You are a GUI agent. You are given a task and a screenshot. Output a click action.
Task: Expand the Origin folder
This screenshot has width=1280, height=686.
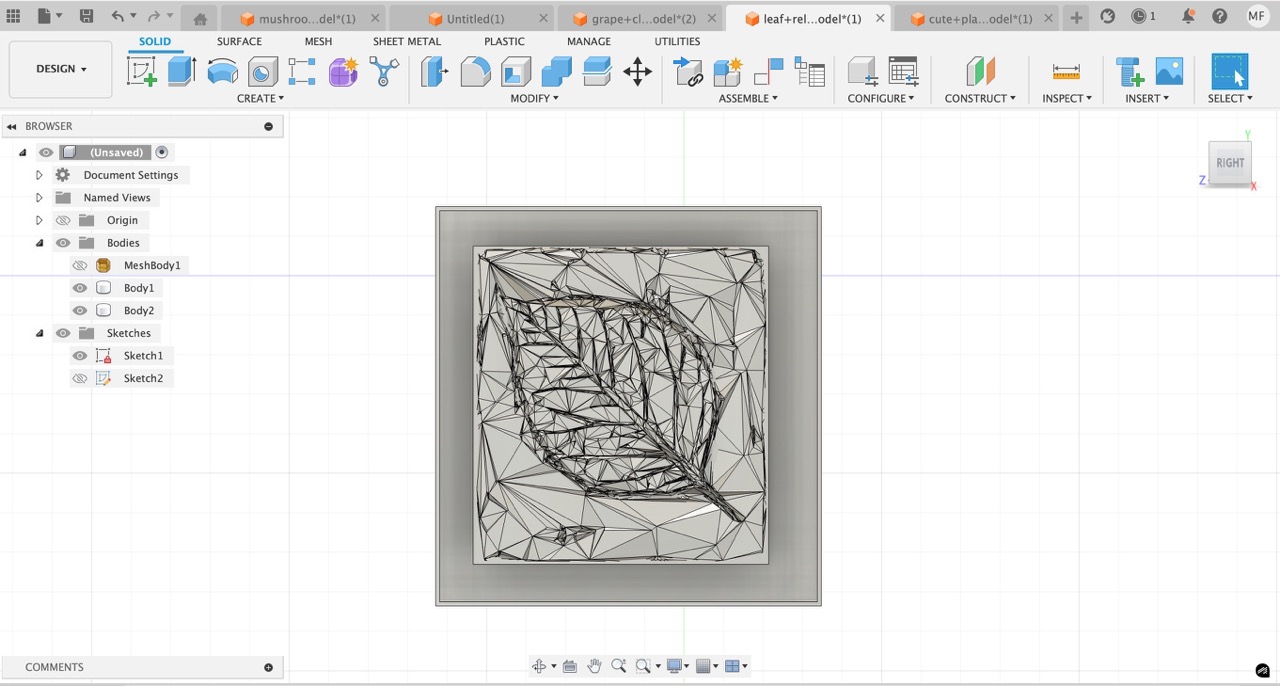click(x=39, y=220)
